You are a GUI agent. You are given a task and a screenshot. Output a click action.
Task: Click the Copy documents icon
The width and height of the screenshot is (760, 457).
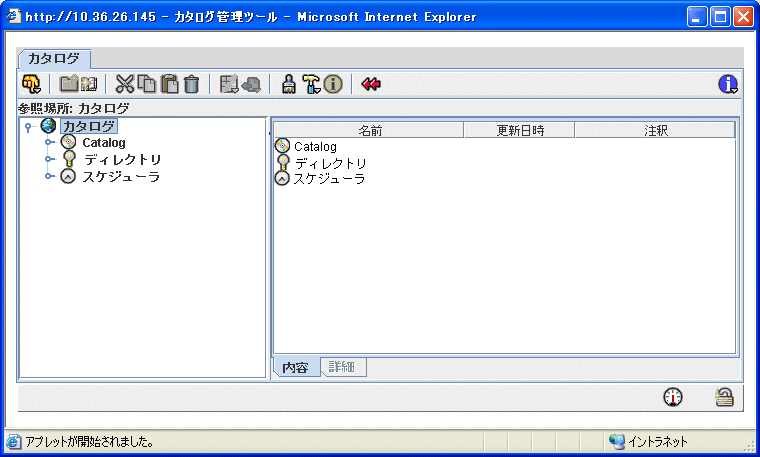(x=146, y=84)
